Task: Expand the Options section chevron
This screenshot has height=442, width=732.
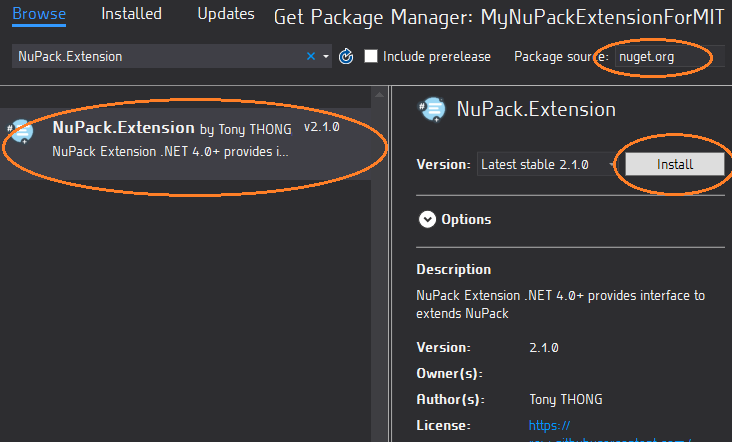Action: [427, 219]
